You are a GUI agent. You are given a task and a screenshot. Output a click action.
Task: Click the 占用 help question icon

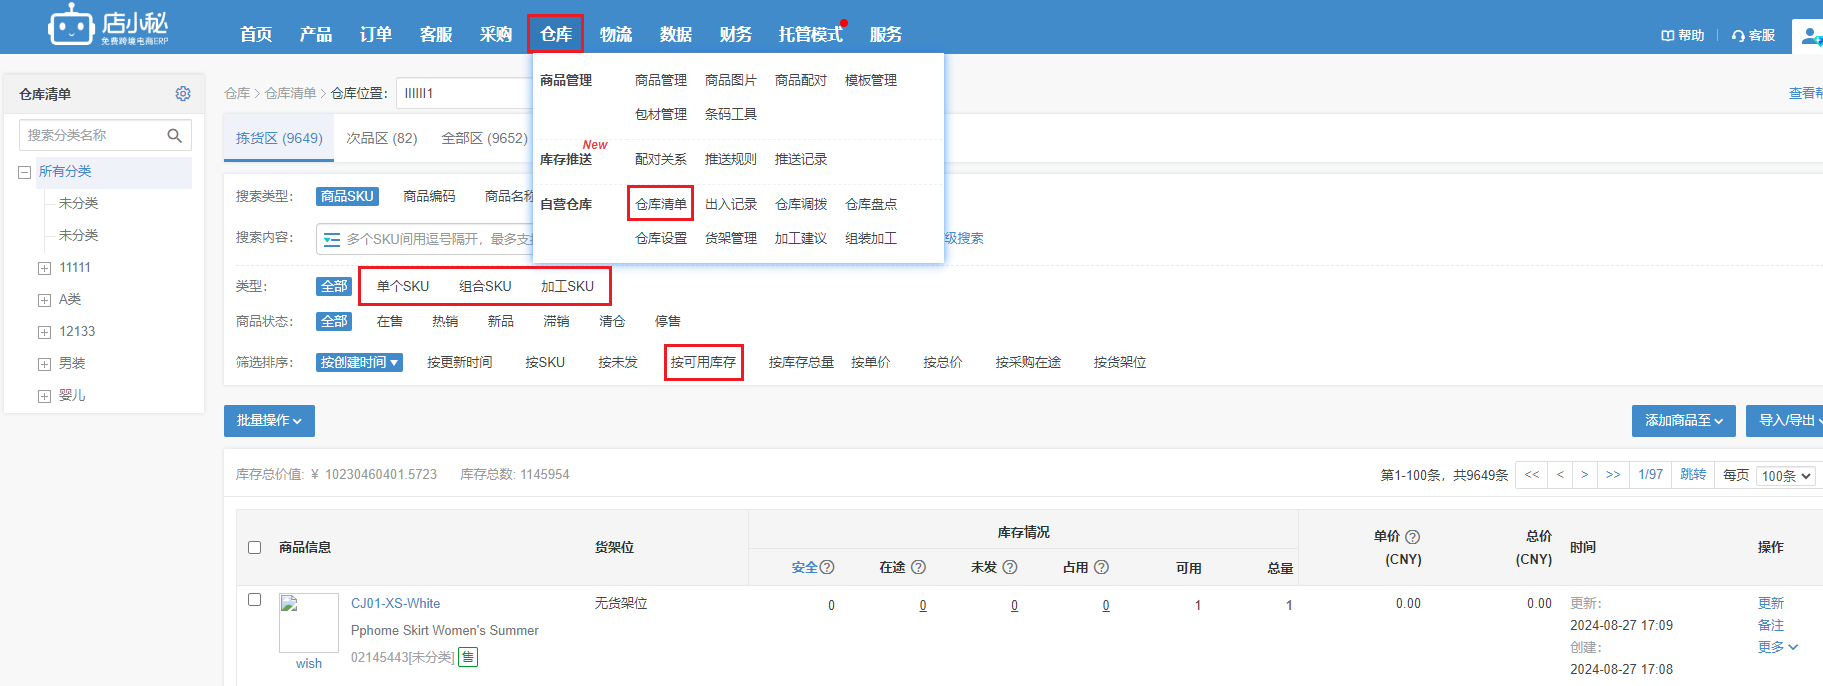coord(1101,567)
